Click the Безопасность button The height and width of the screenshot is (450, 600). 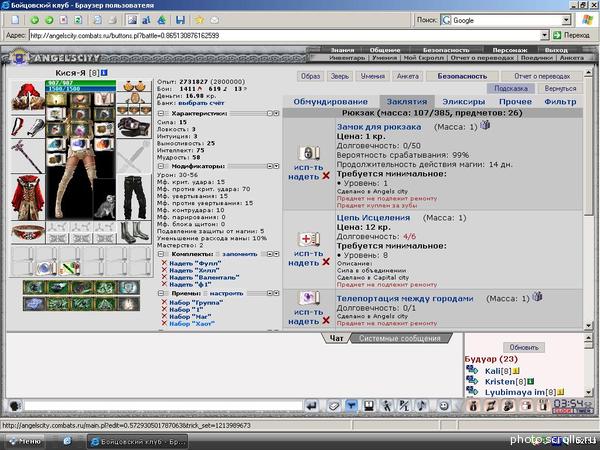point(462,76)
